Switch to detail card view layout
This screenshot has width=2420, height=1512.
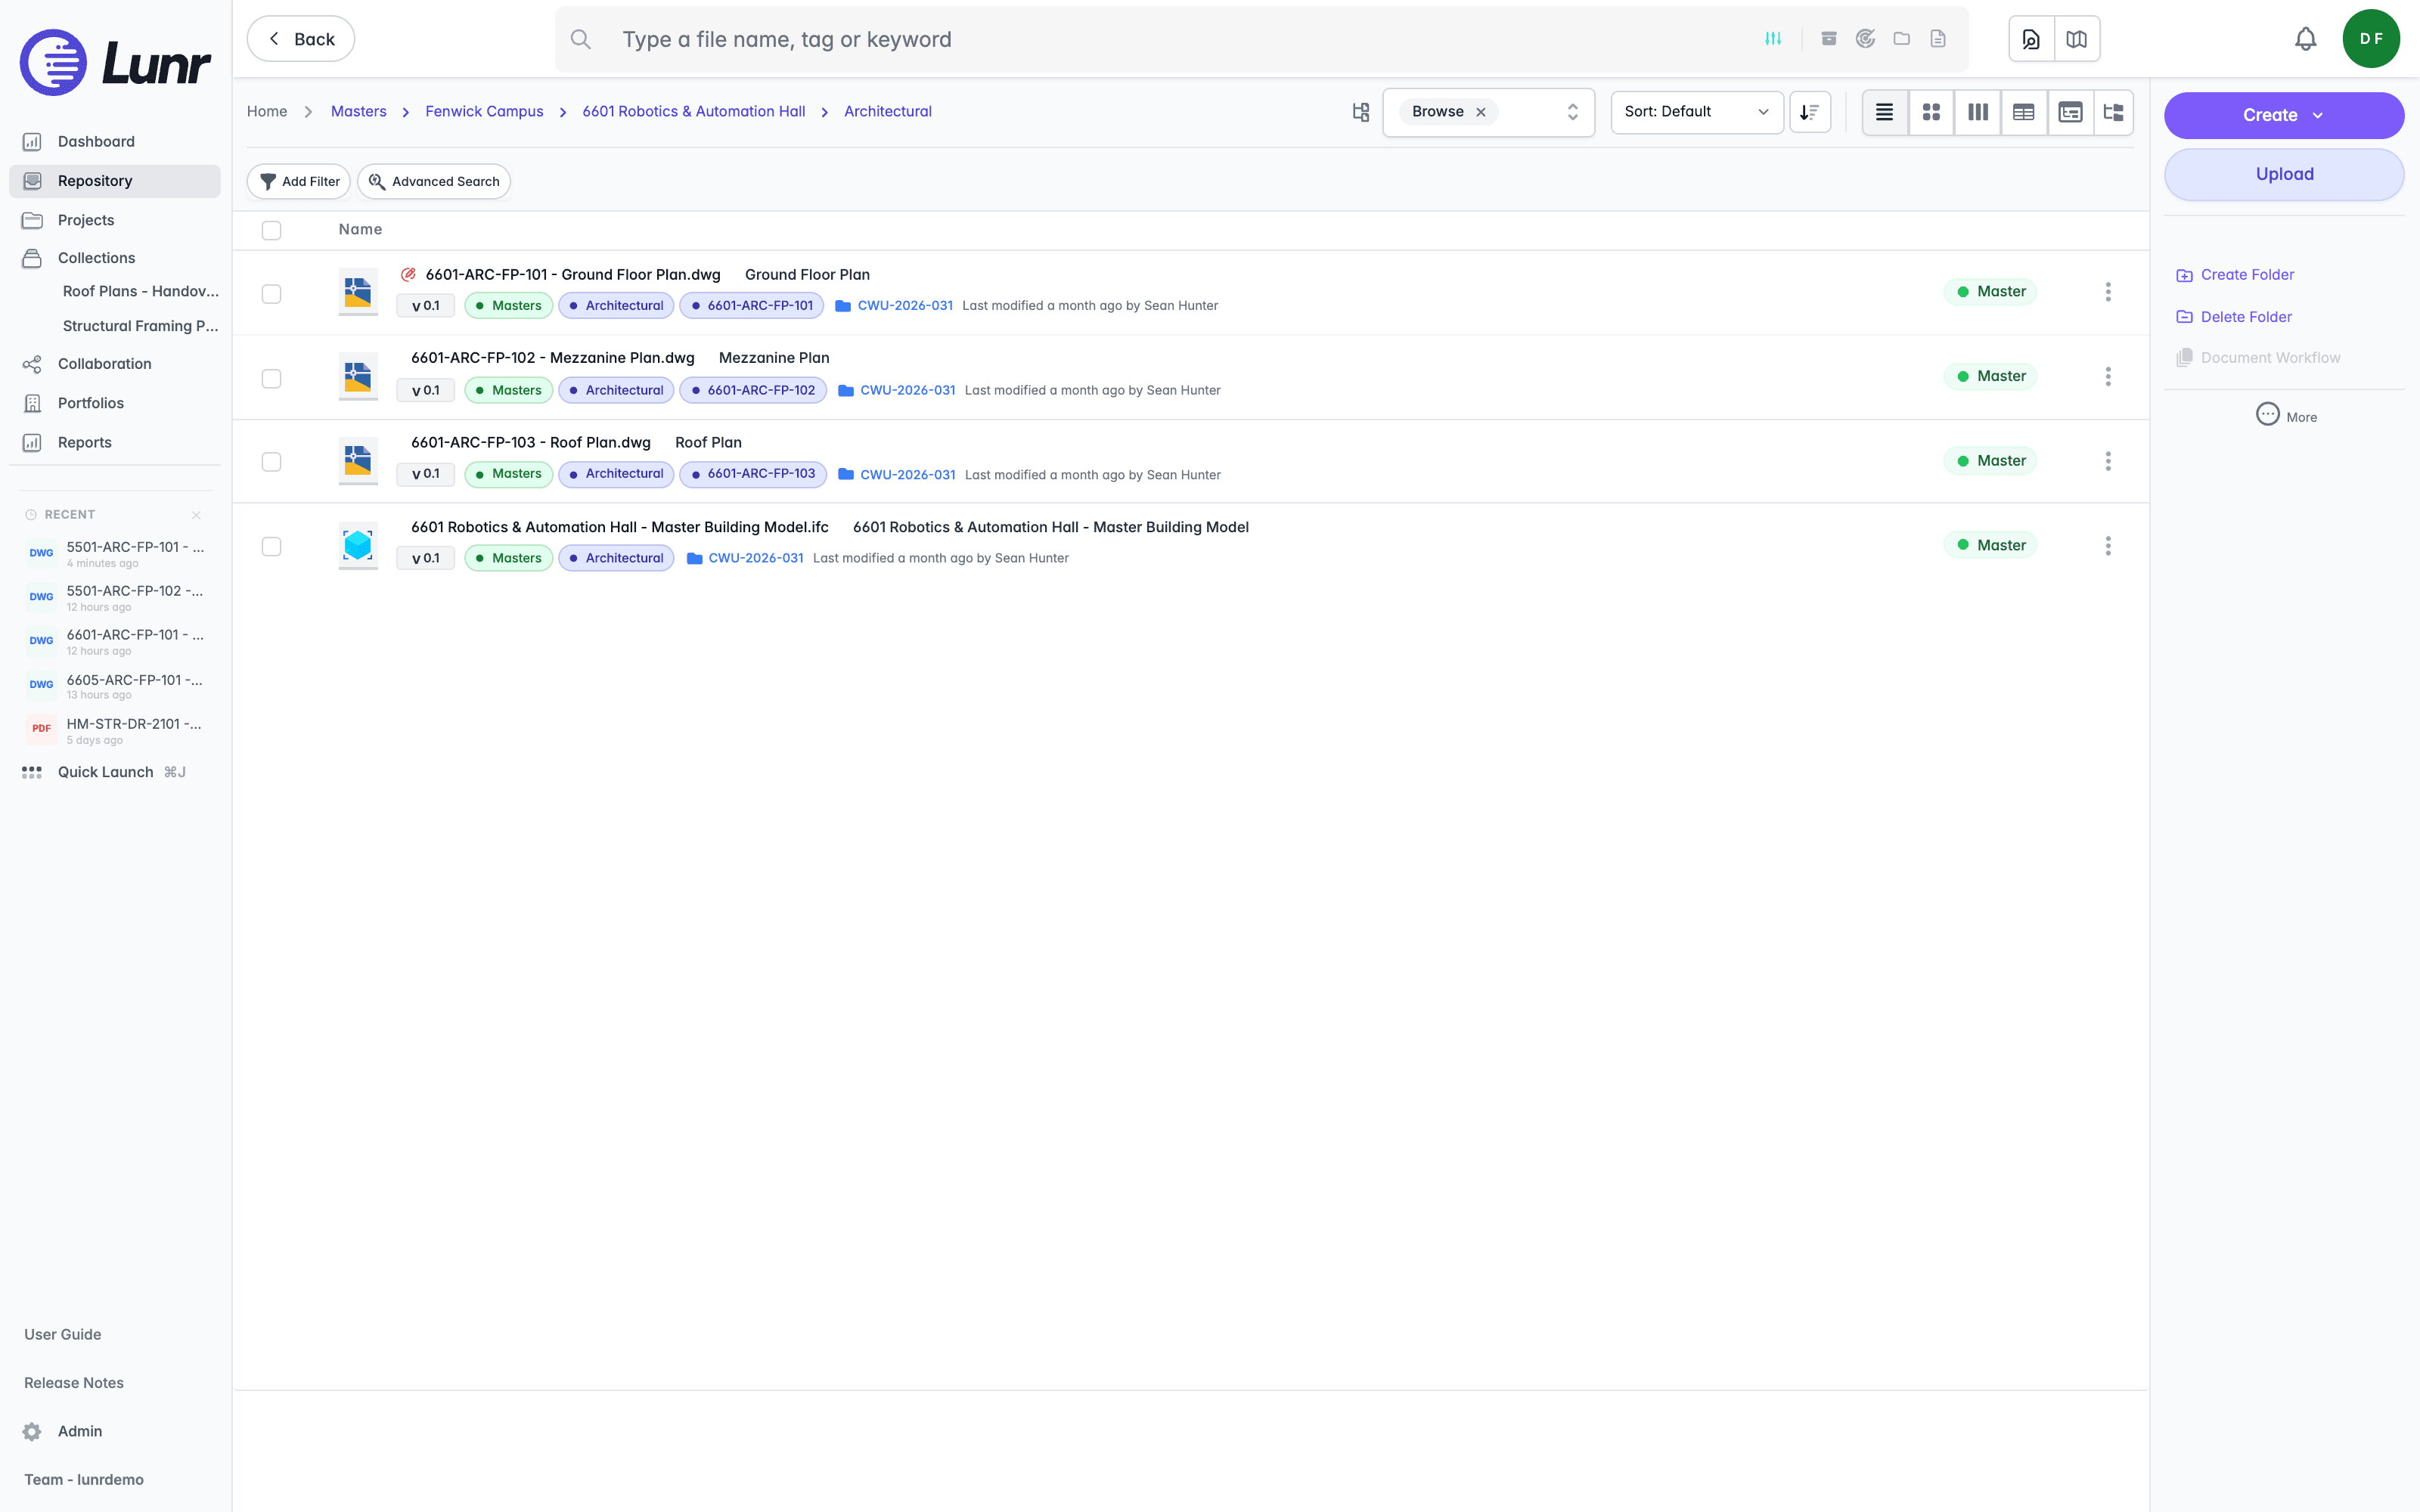[x=2070, y=112]
